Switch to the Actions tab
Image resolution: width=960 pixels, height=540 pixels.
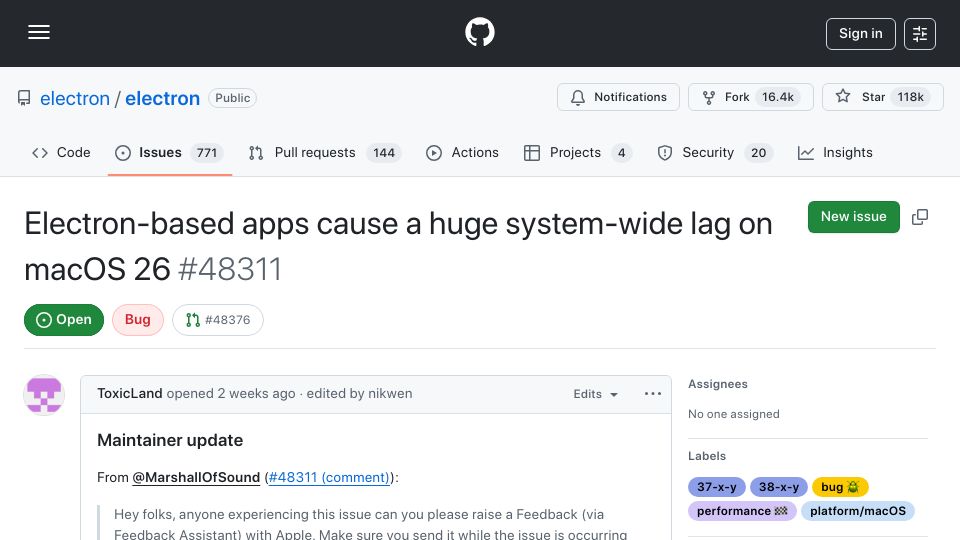(x=462, y=152)
